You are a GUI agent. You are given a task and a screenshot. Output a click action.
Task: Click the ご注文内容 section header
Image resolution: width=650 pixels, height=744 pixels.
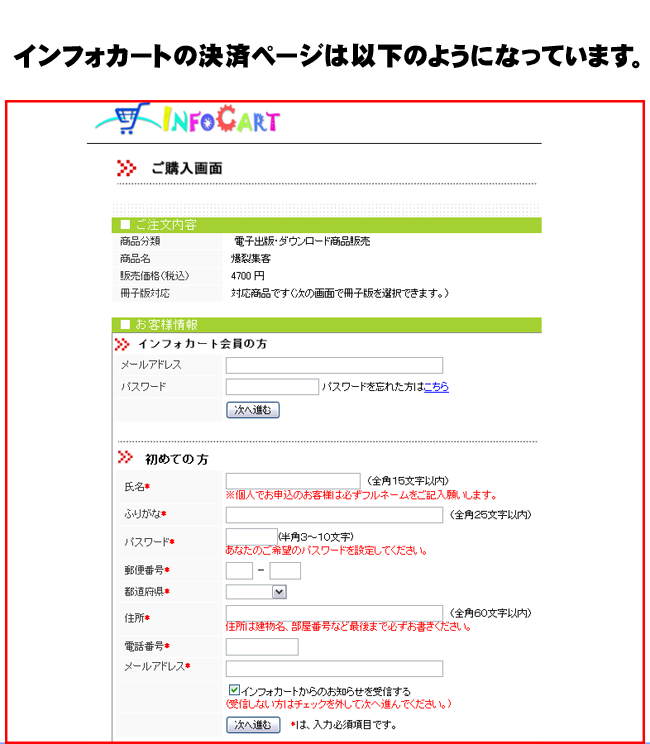coord(326,225)
